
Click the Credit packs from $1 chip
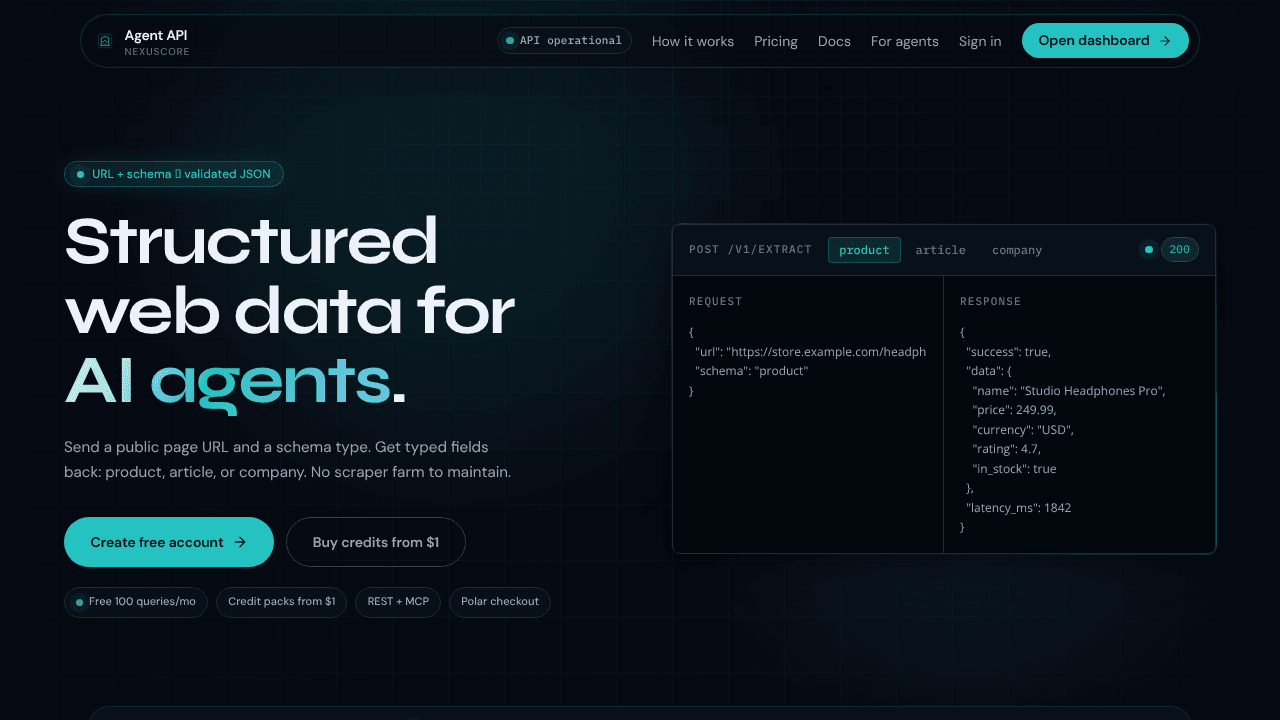[x=282, y=602]
